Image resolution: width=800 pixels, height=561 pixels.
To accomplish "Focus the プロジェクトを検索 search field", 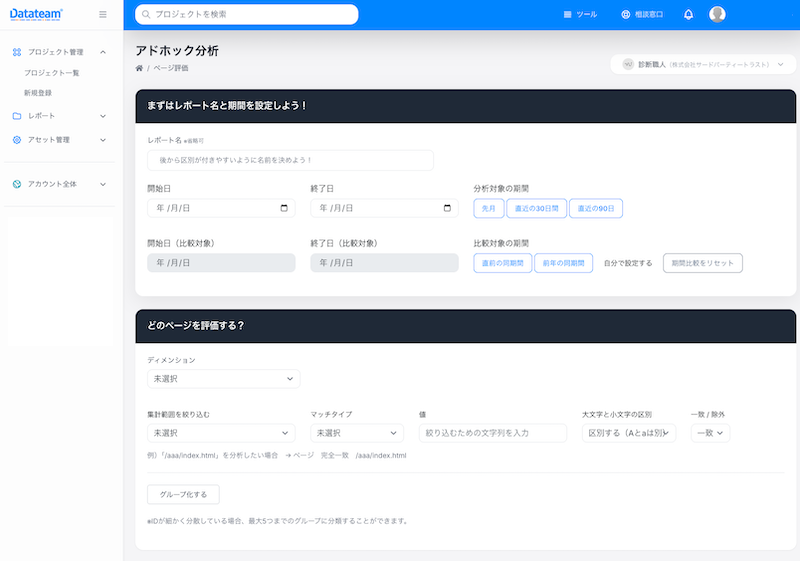I will [246, 14].
